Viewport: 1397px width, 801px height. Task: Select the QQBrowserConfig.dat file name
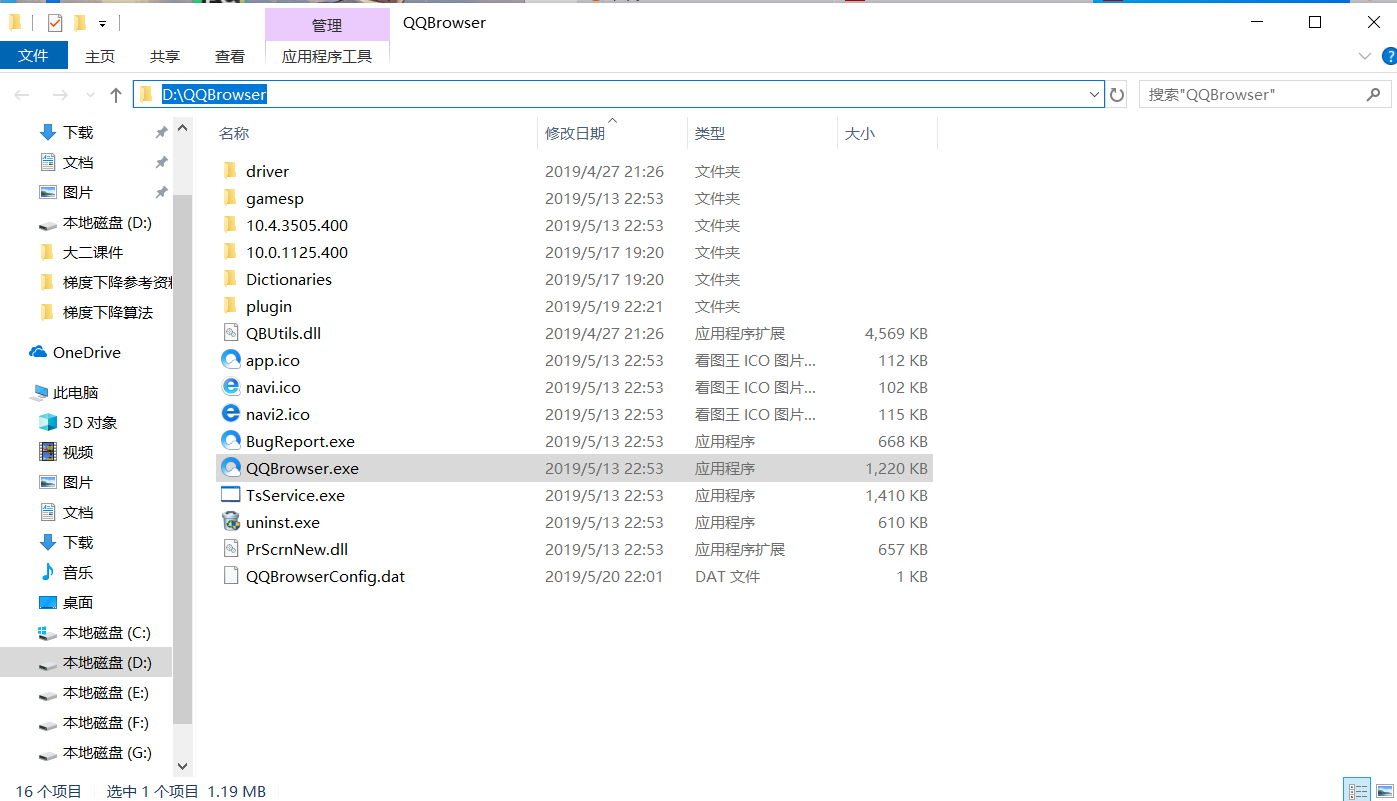tap(325, 576)
